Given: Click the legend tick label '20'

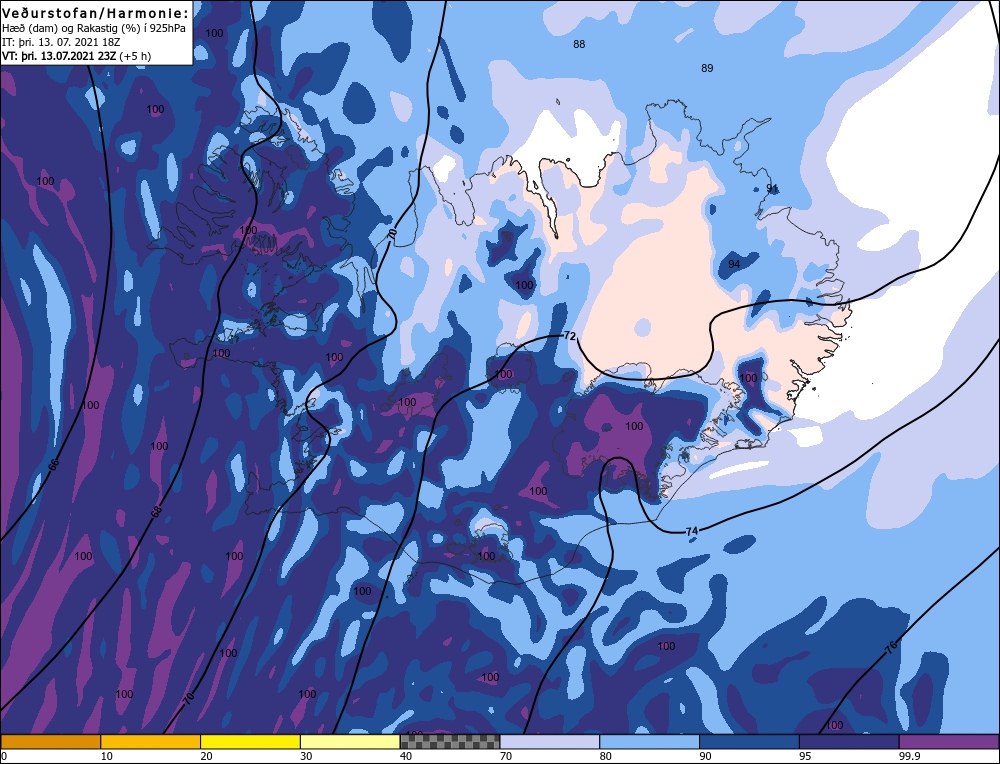Looking at the screenshot, I should 206,756.
